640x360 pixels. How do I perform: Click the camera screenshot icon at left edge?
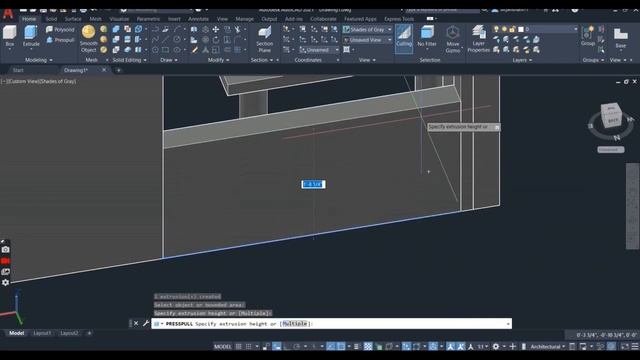(x=5, y=249)
